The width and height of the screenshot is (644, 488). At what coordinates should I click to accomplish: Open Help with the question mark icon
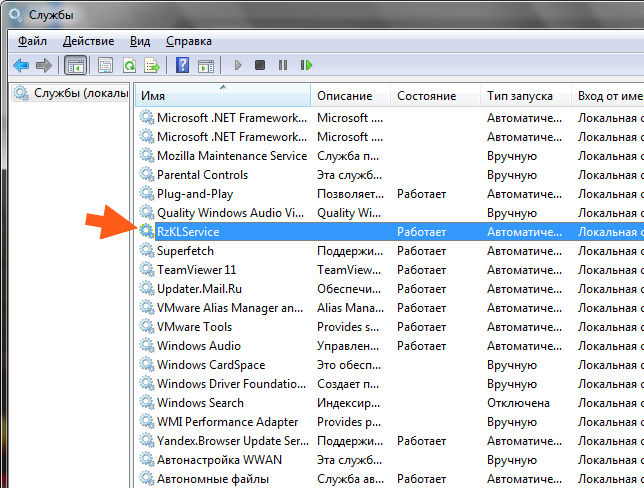tap(182, 65)
